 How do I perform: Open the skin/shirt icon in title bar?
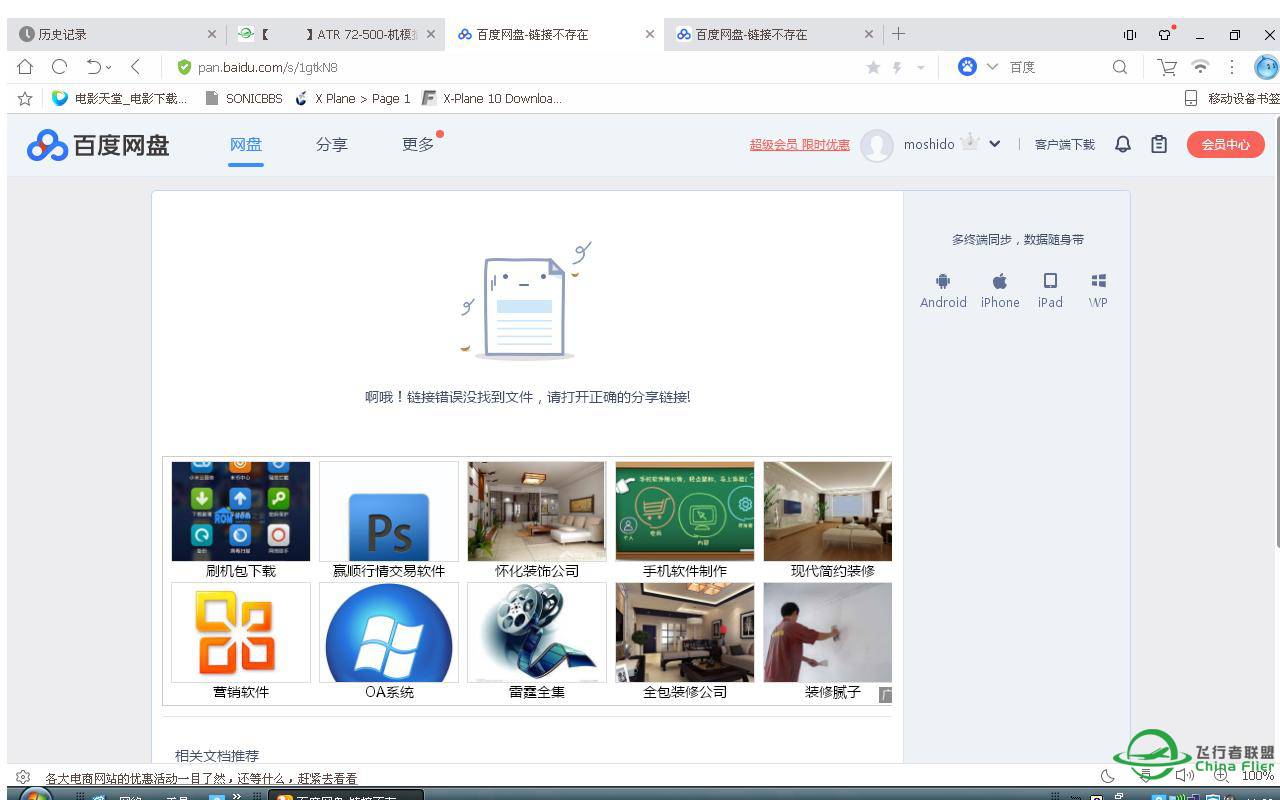pos(1165,34)
